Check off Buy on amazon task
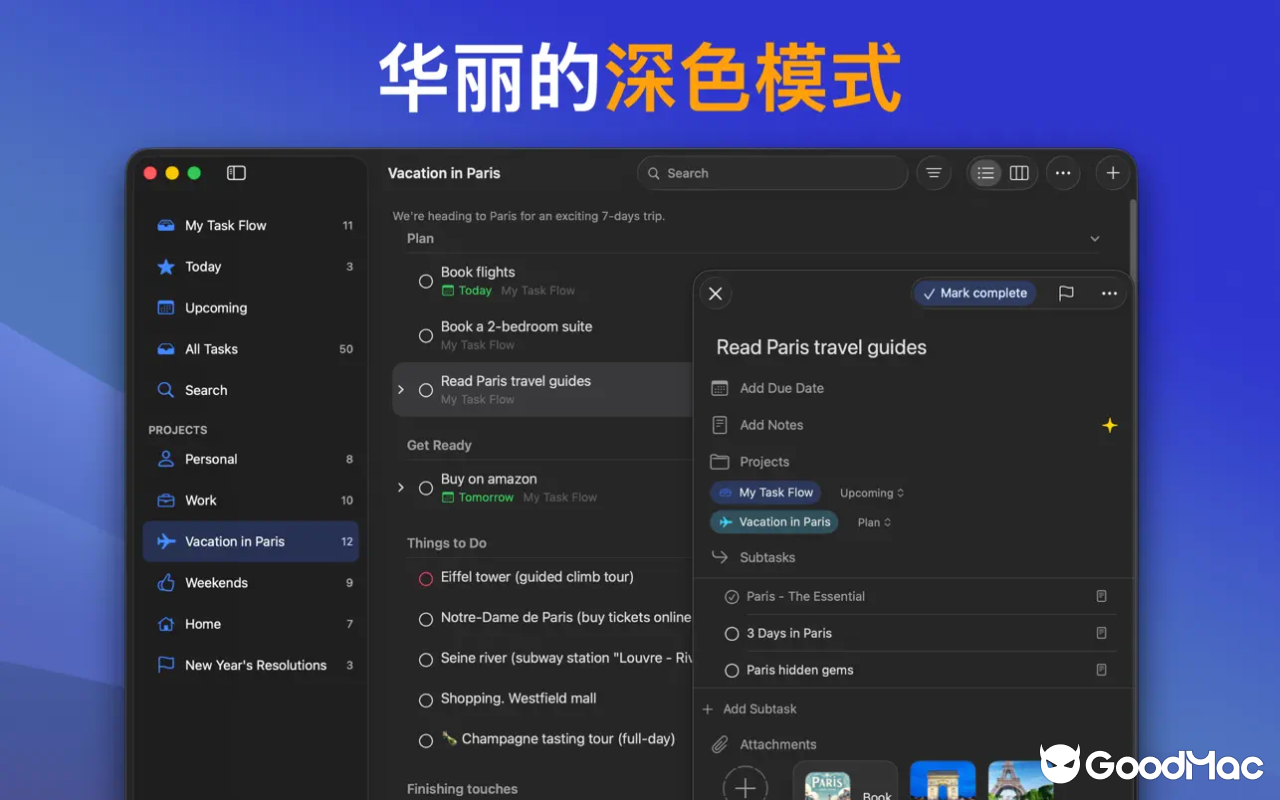The width and height of the screenshot is (1280, 800). coord(426,488)
